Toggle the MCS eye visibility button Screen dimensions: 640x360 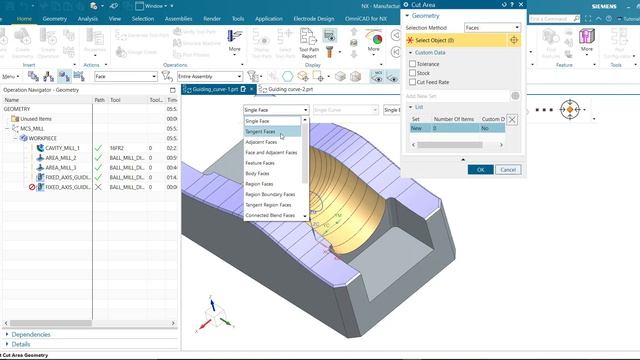coord(377,76)
